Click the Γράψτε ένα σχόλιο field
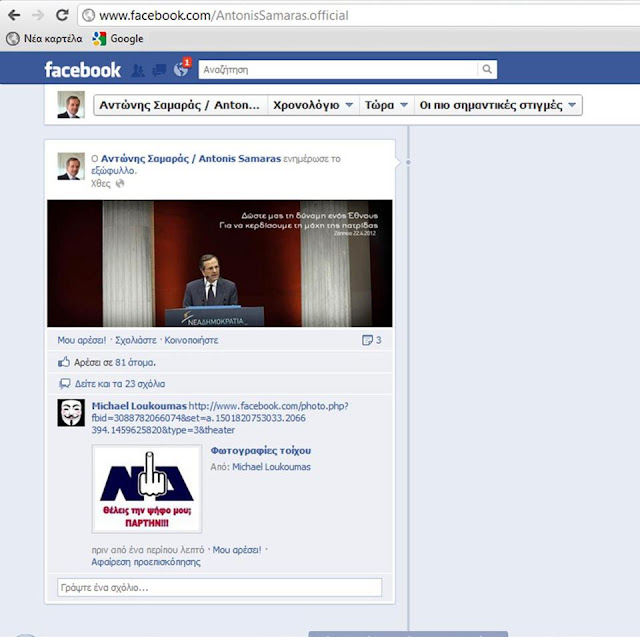 (220, 588)
